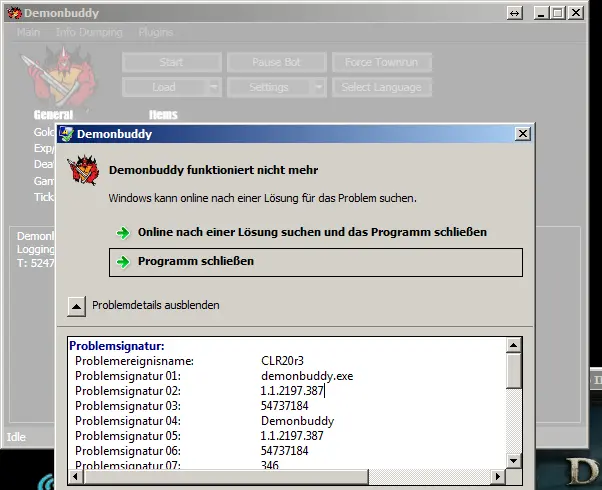Click the 'demonbuddy.exe' value
The image size is (602, 490).
pyautogui.click(x=307, y=376)
